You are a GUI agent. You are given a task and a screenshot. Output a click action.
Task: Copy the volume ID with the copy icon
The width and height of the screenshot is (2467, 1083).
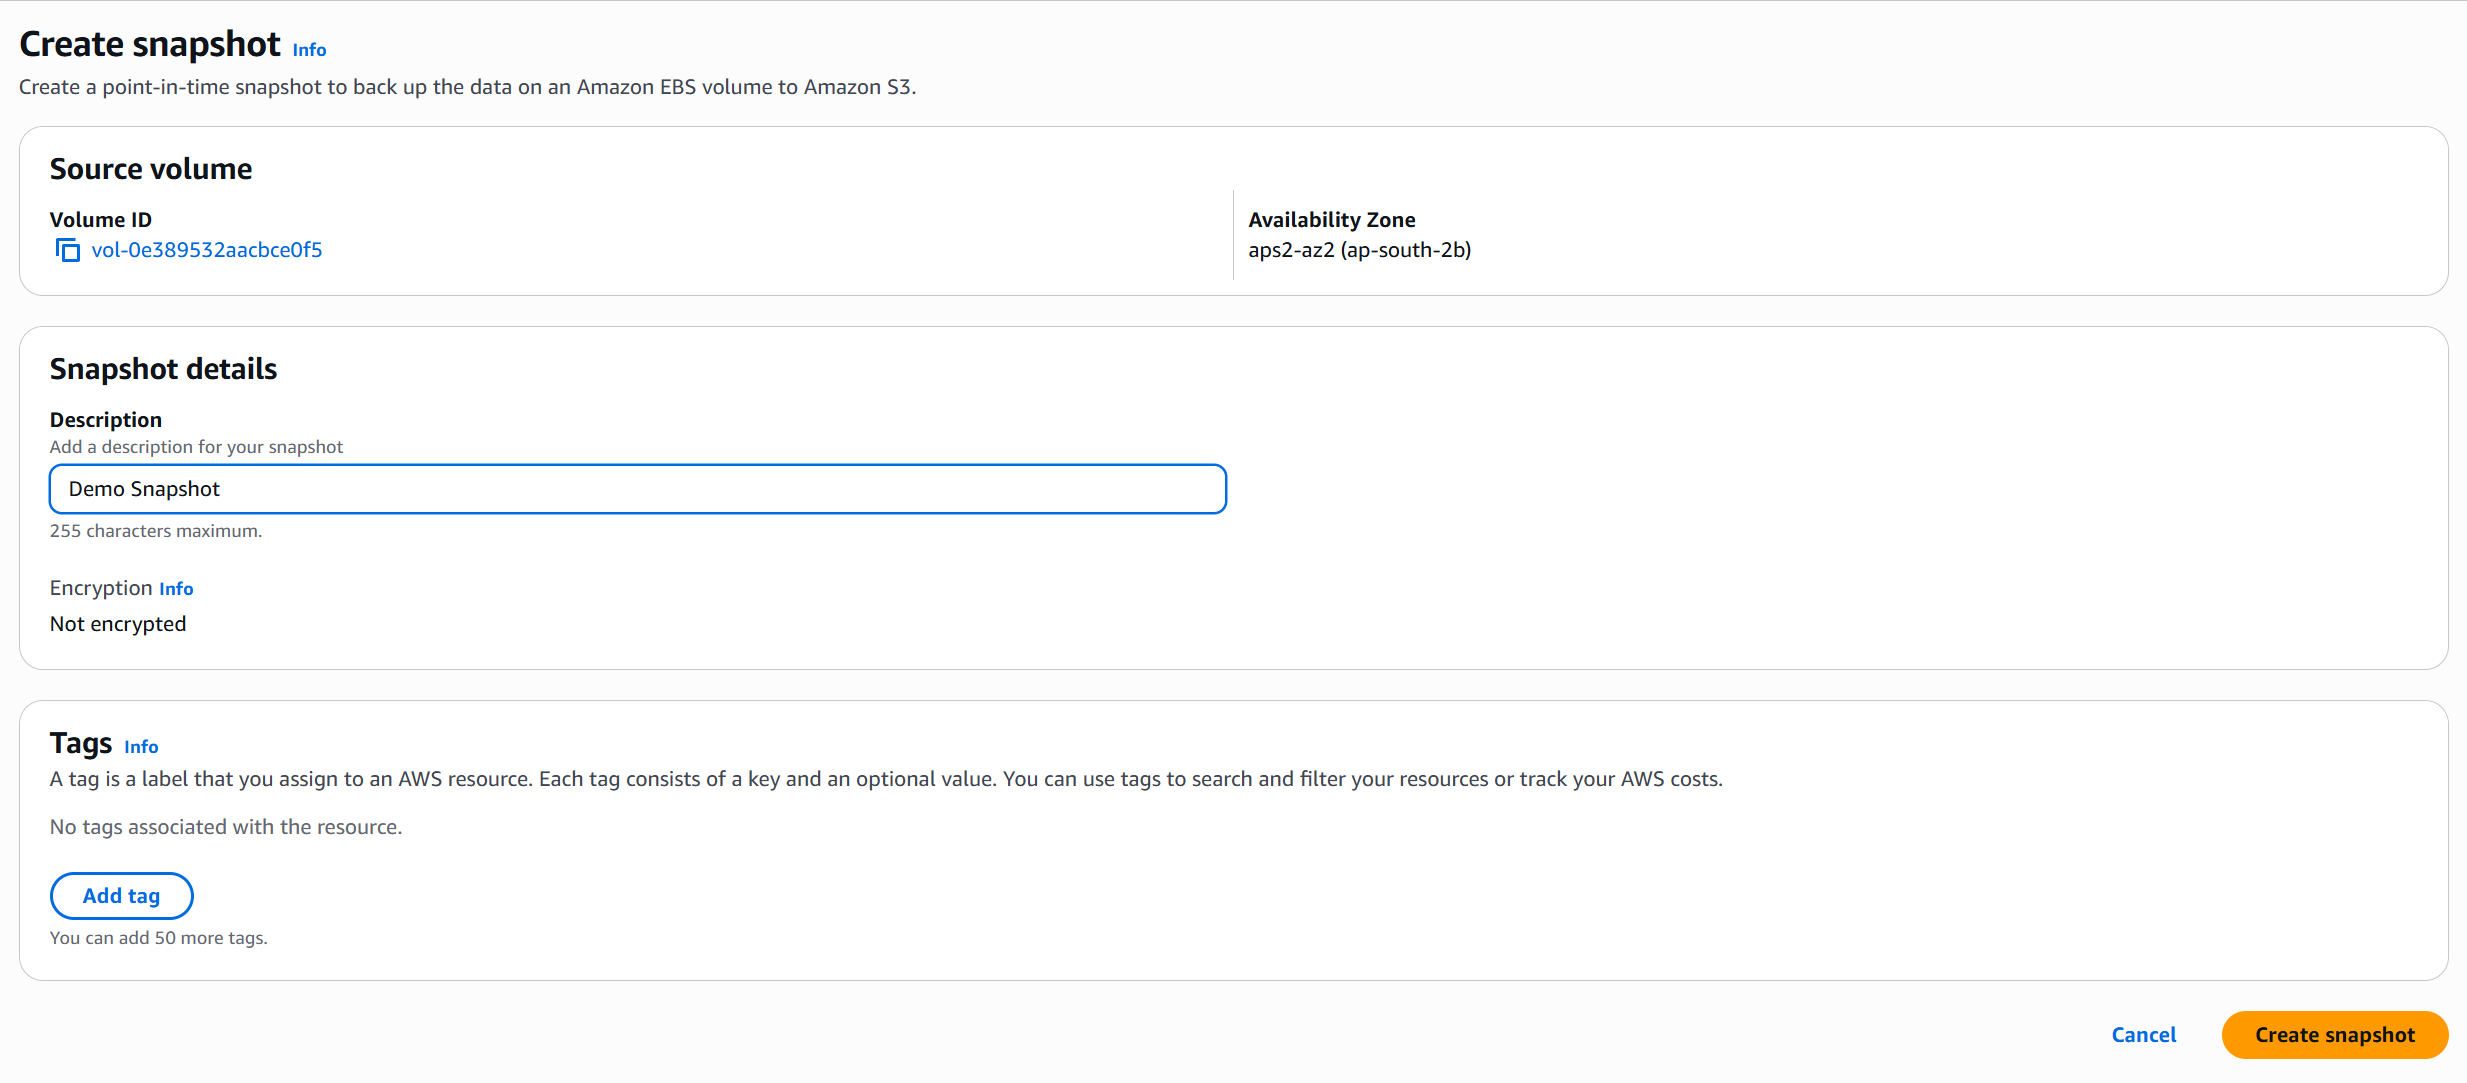pyautogui.click(x=67, y=250)
